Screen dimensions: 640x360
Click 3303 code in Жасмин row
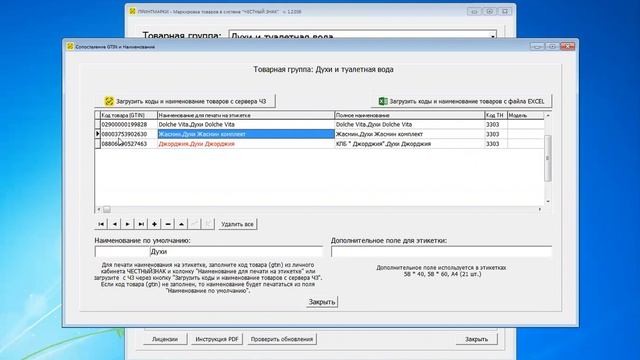click(496, 134)
